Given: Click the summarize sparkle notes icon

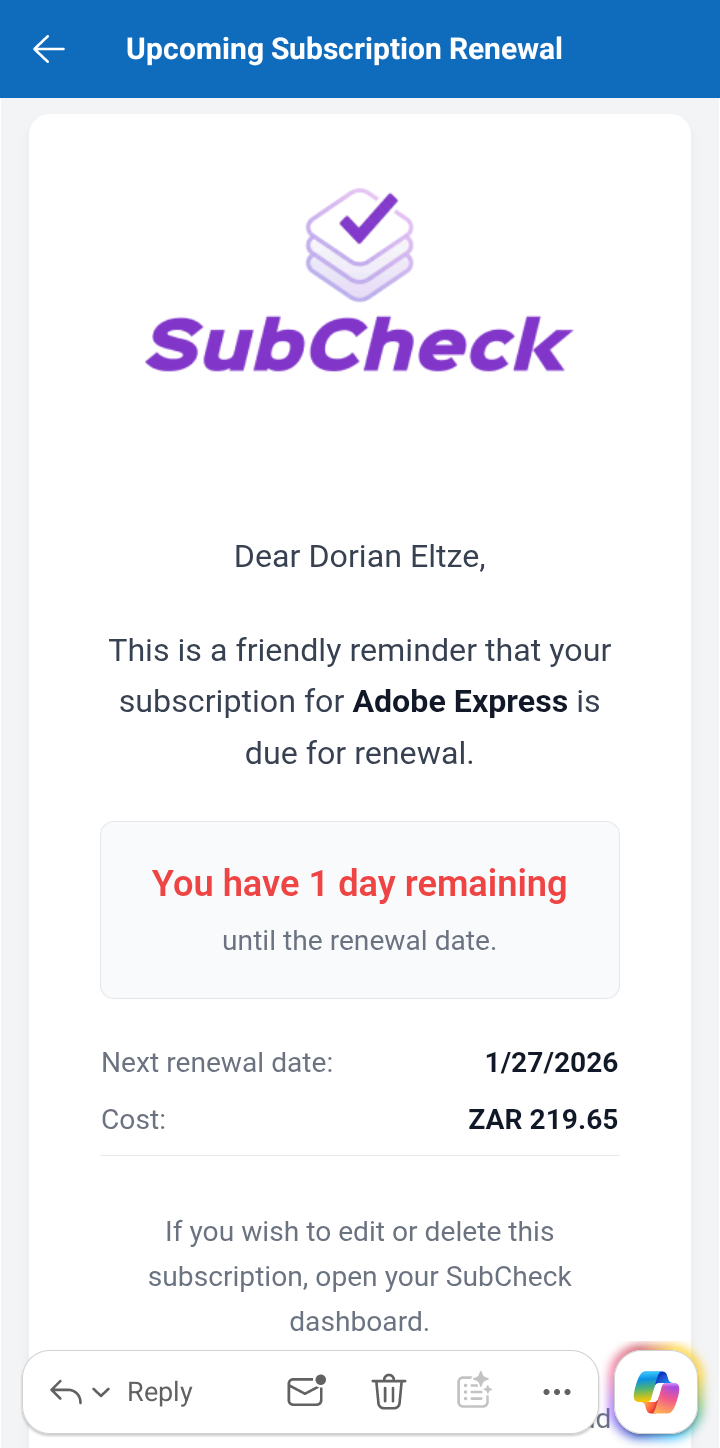Looking at the screenshot, I should click(x=473, y=1391).
